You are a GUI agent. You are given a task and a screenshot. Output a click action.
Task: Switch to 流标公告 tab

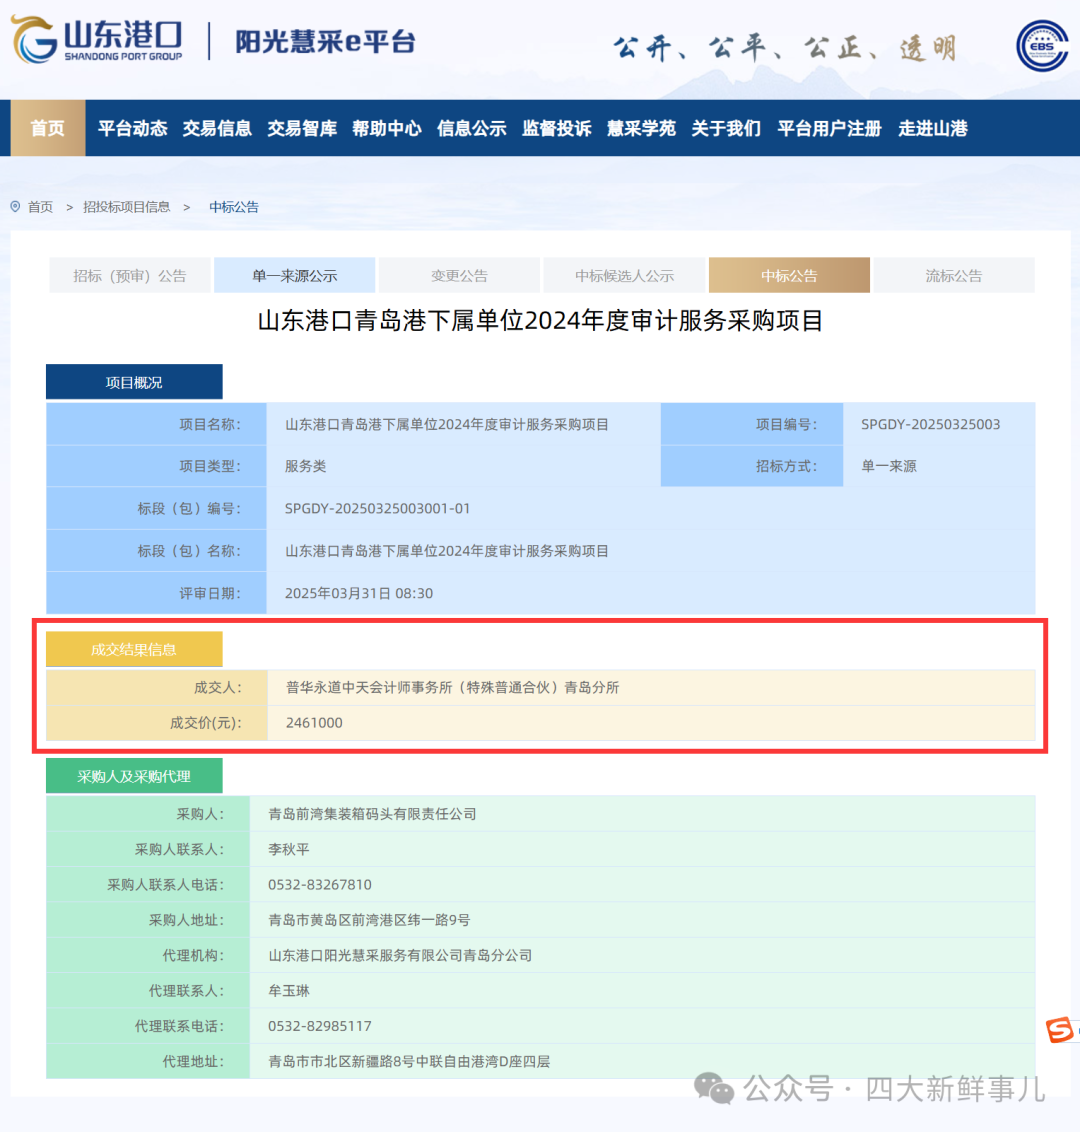pos(954,275)
